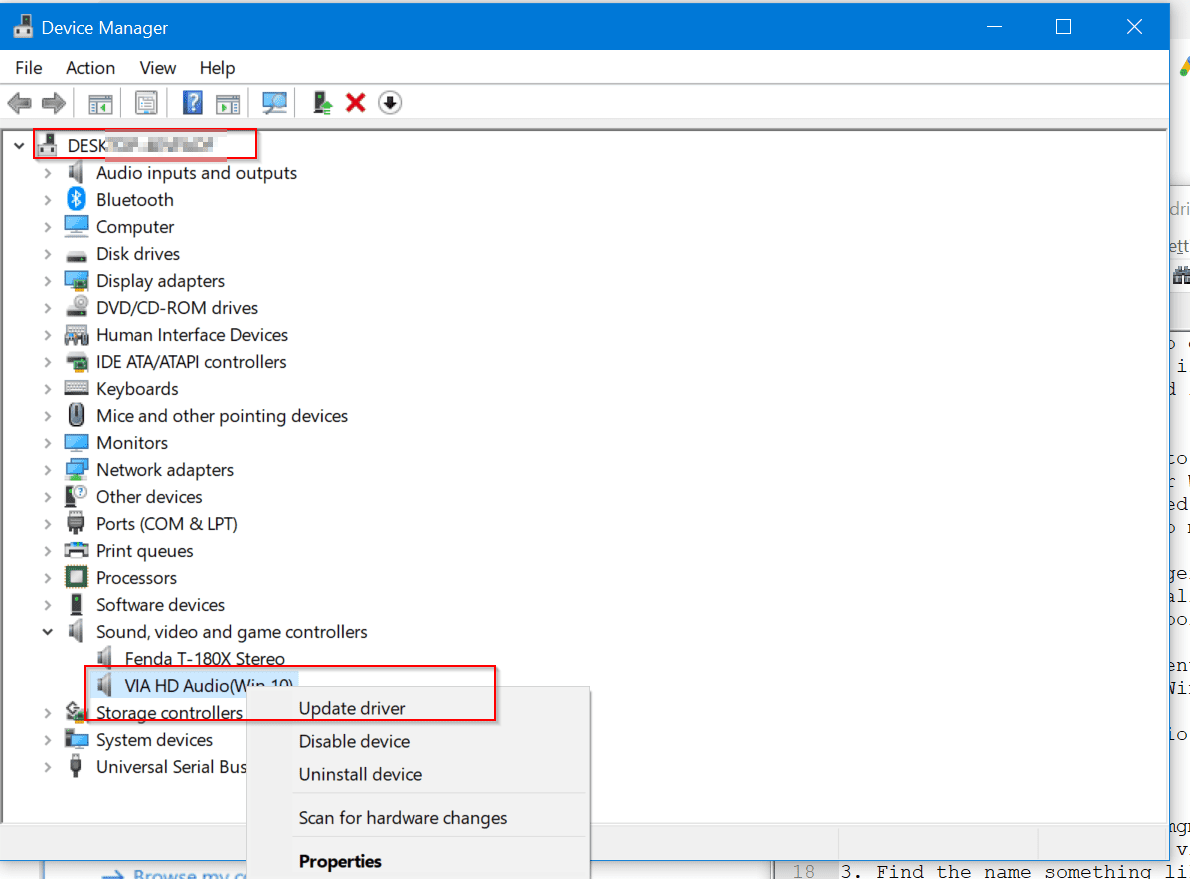Open the View menu
The width and height of the screenshot is (1190, 879).
click(157, 67)
